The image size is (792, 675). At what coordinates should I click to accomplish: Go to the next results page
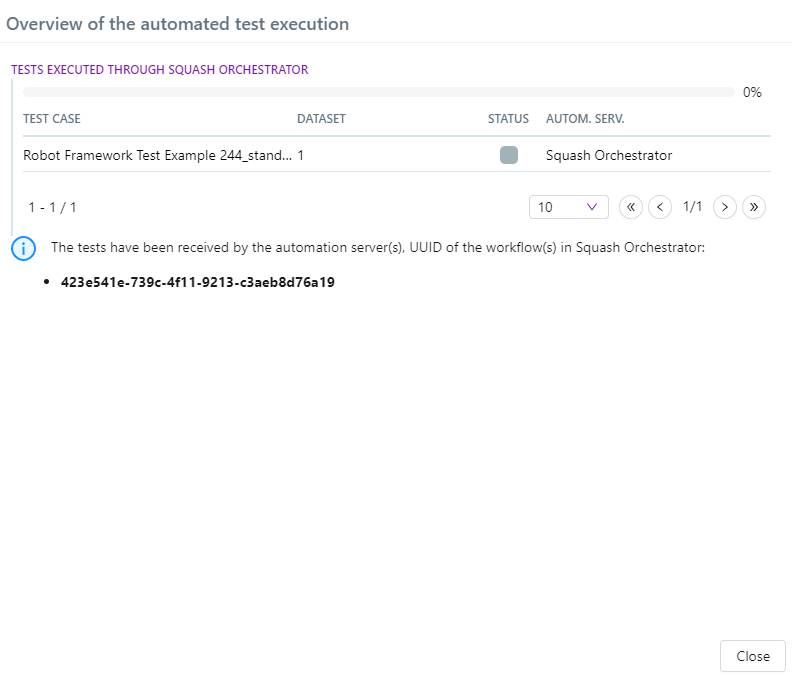point(725,207)
